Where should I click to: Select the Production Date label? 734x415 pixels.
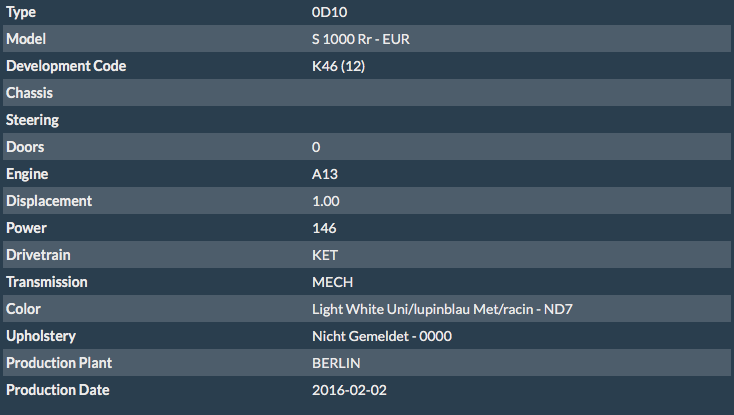(x=58, y=390)
